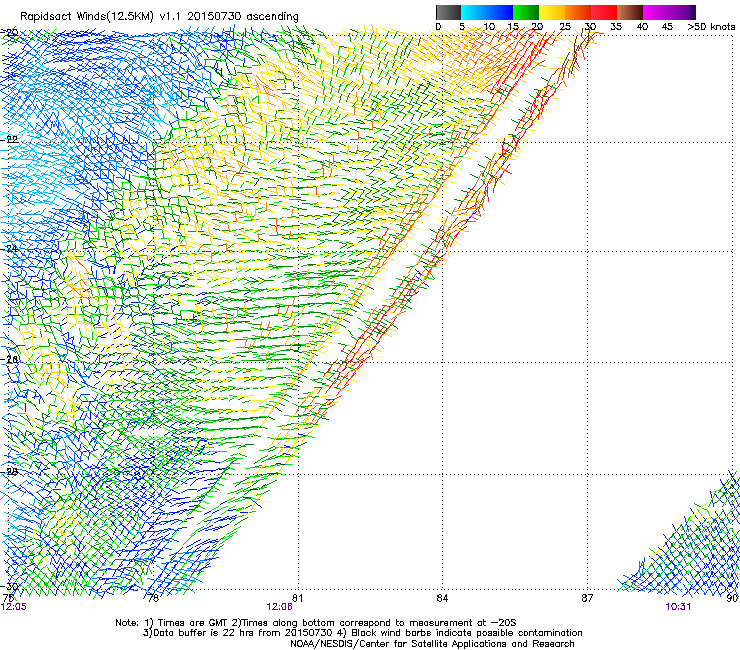Click the purple time stamp '12:08'
This screenshot has width=740, height=650.
point(279,607)
